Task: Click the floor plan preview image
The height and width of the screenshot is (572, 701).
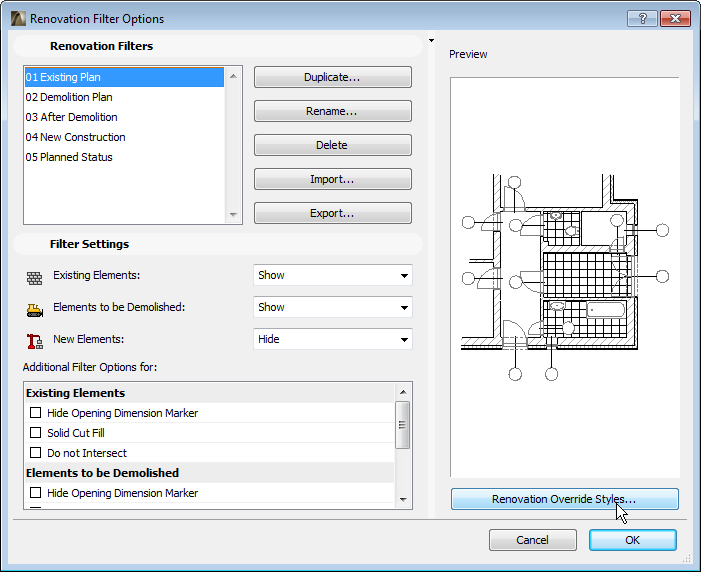Action: click(x=564, y=276)
